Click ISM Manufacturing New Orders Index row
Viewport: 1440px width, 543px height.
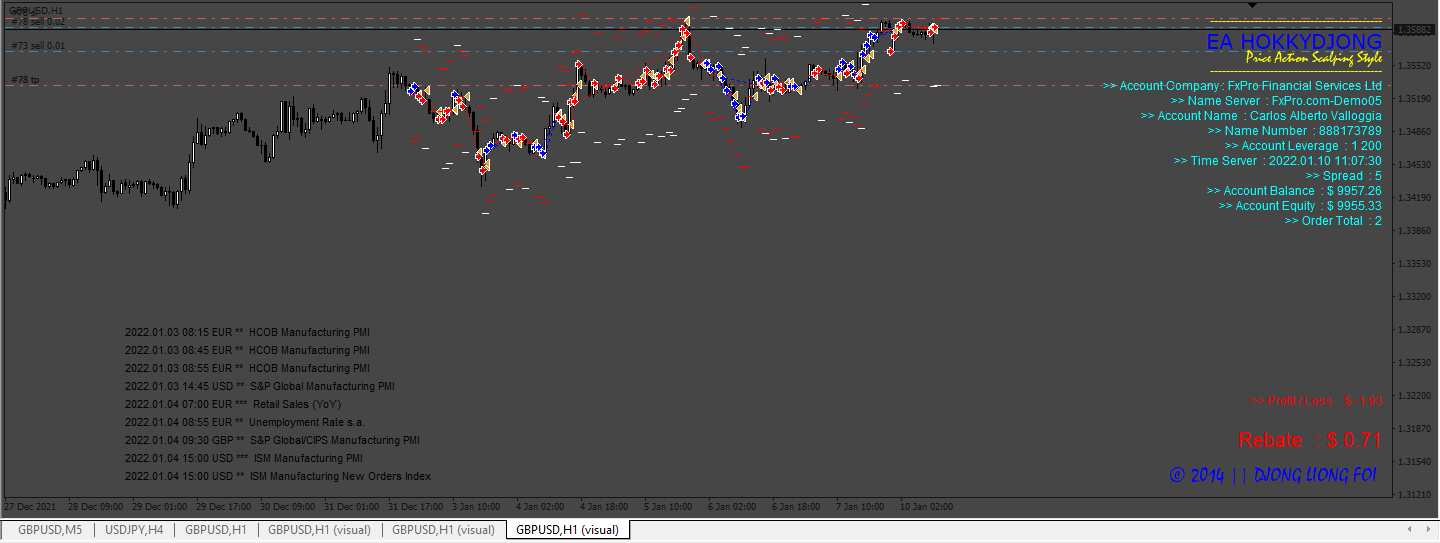(x=278, y=477)
